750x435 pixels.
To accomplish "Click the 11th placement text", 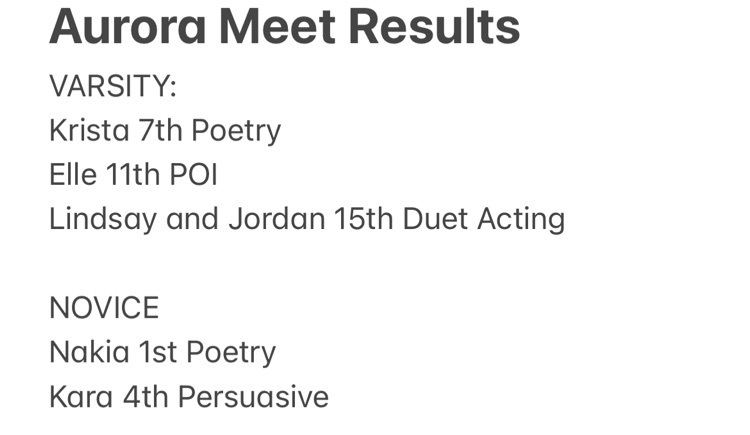I will tap(133, 175).
